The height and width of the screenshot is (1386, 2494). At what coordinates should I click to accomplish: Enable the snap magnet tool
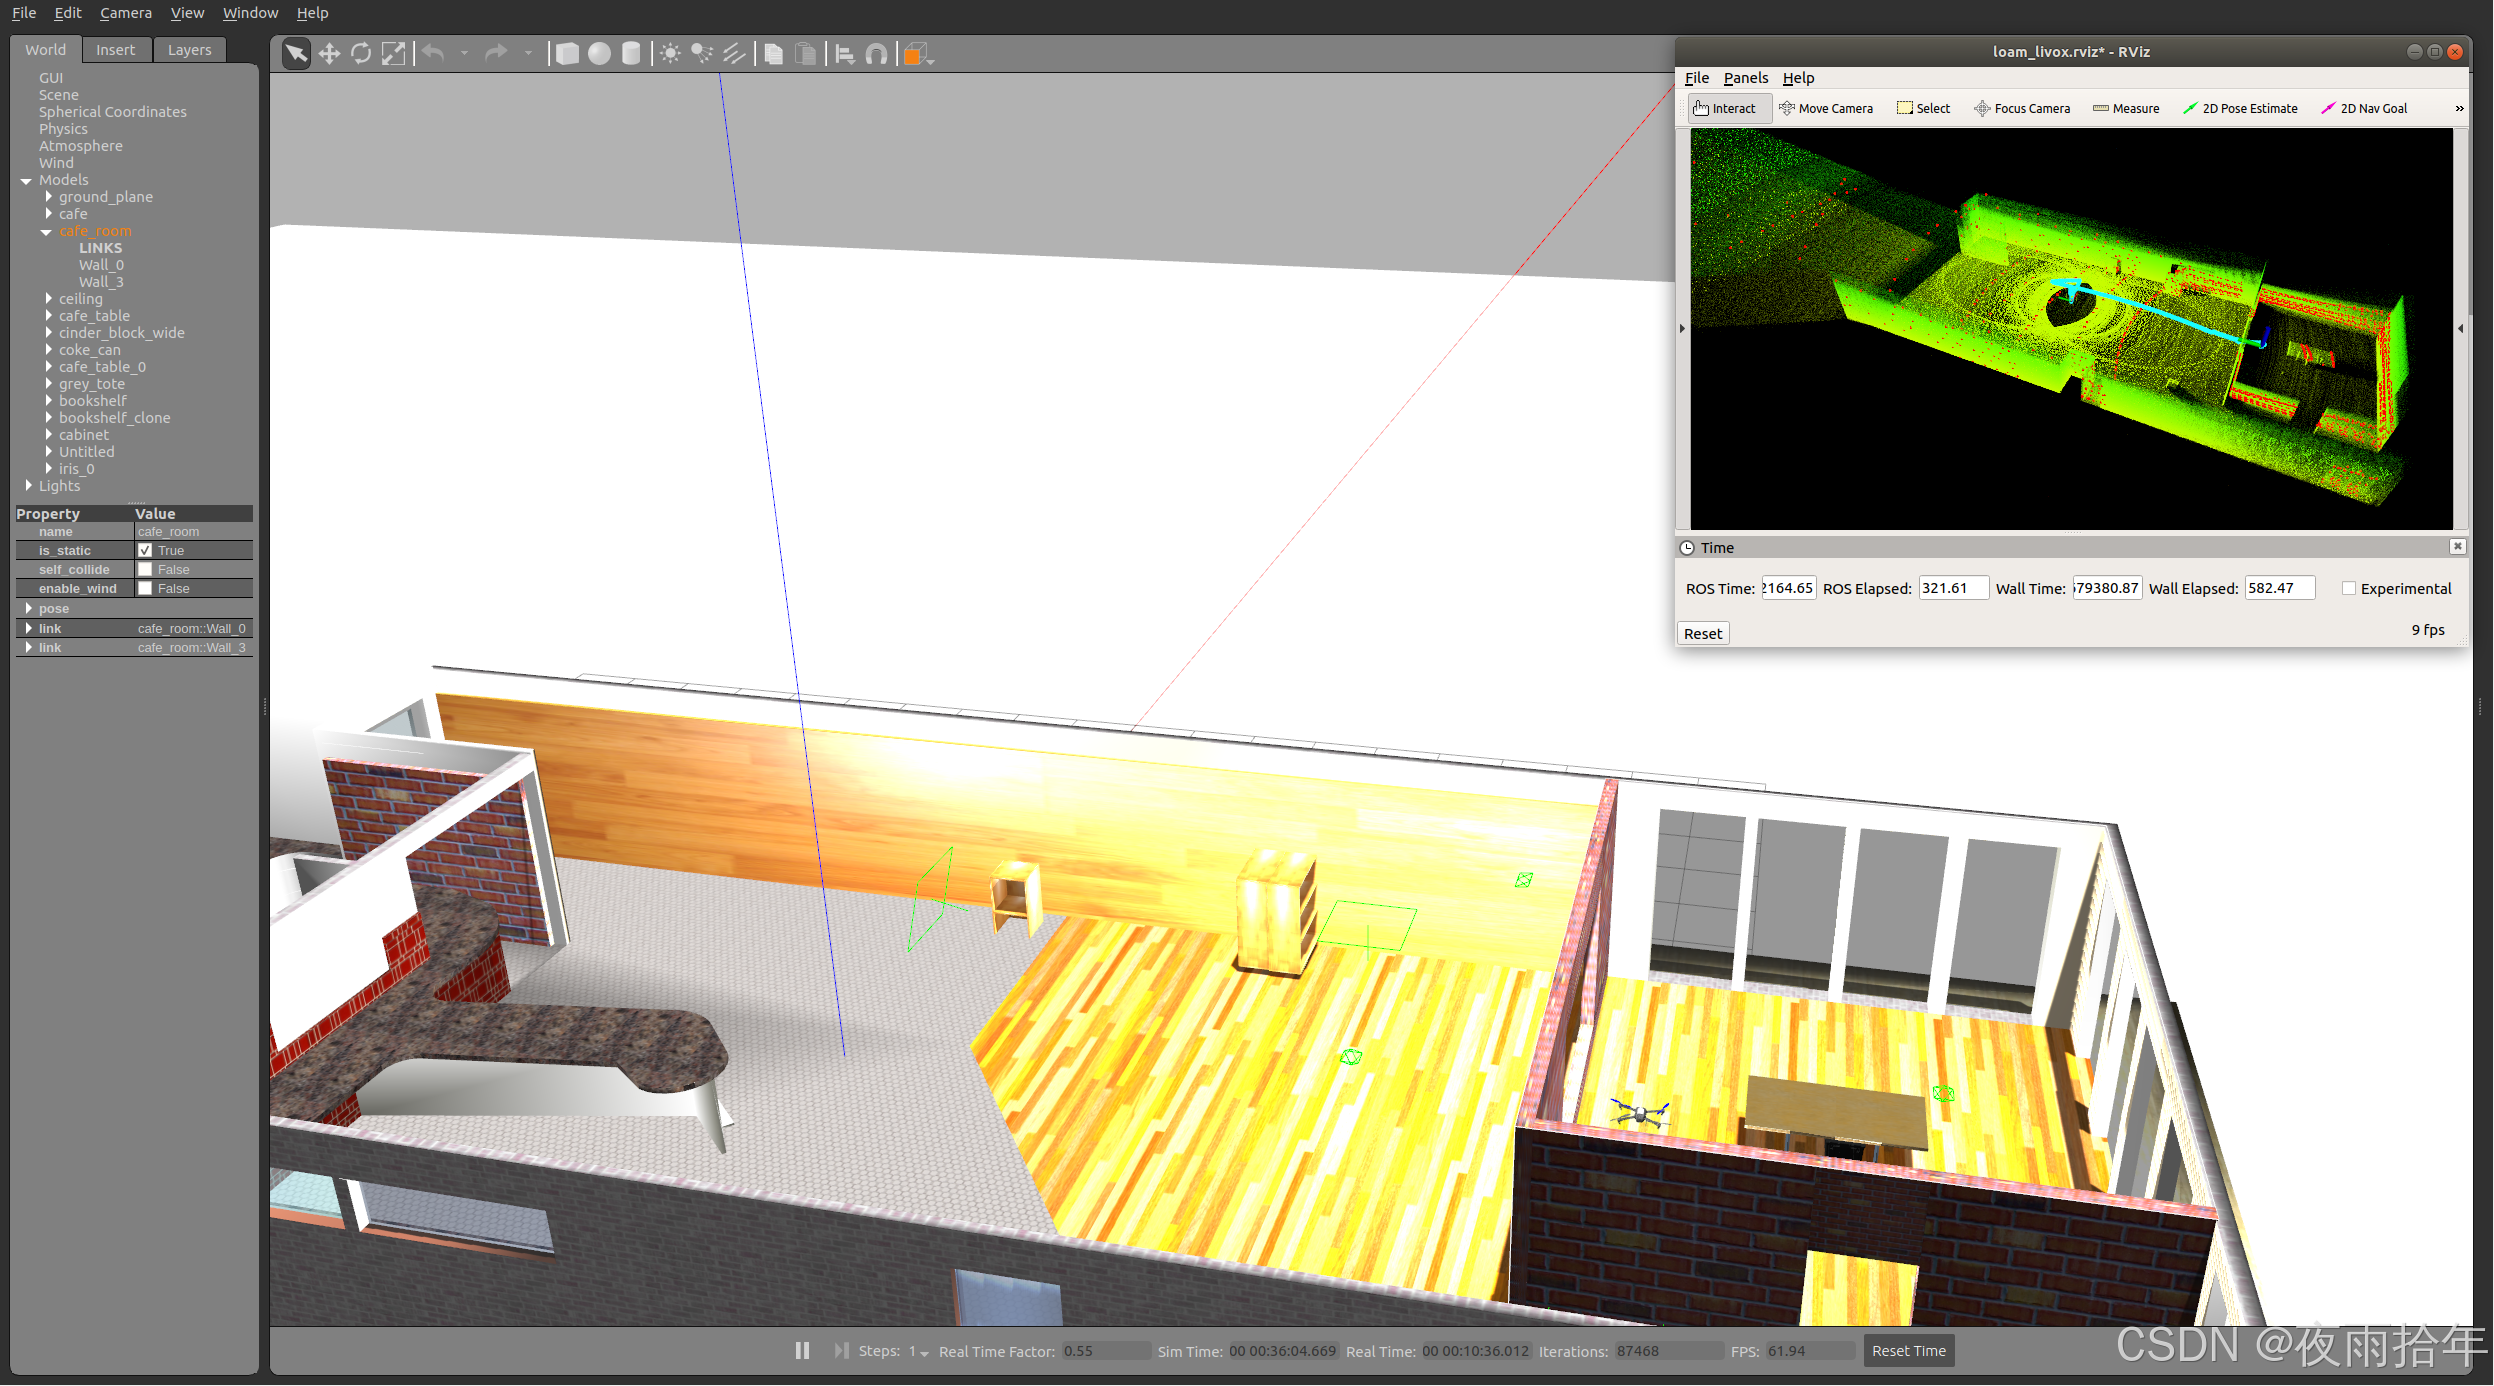(x=876, y=54)
